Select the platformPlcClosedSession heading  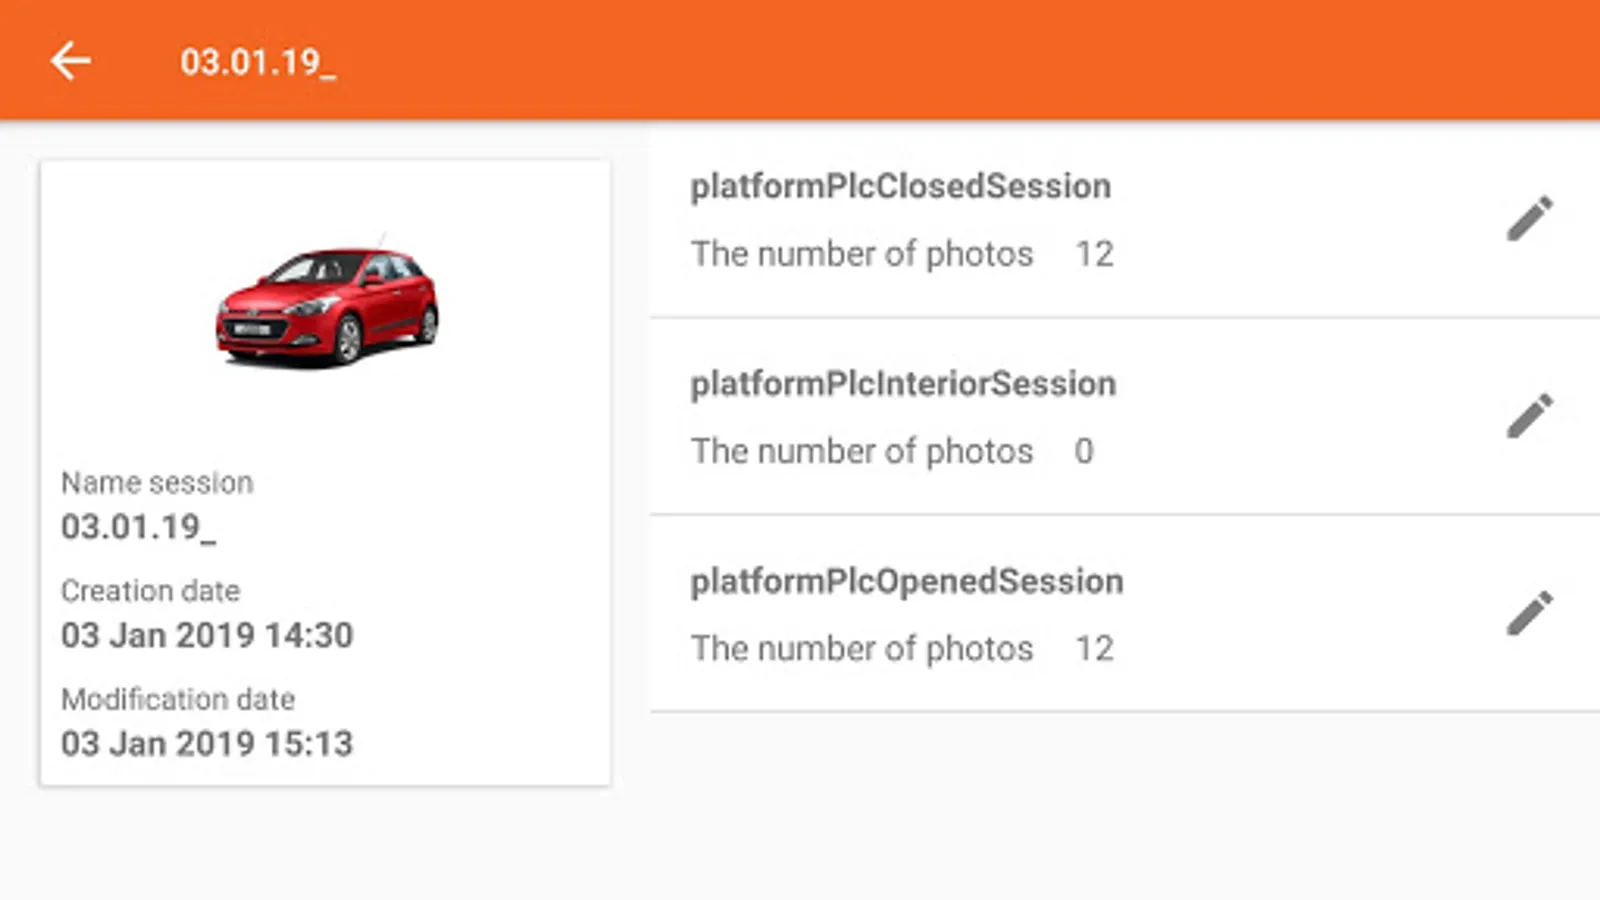(900, 186)
